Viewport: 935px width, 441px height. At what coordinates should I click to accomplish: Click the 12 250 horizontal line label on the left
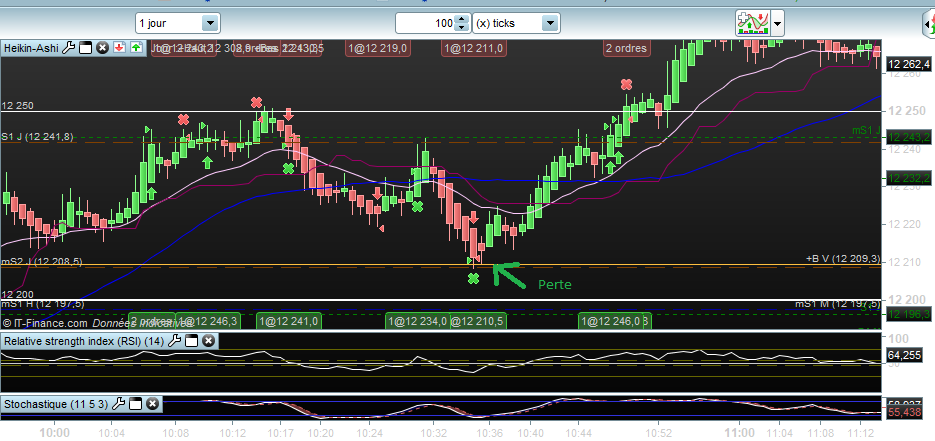(x=17, y=105)
